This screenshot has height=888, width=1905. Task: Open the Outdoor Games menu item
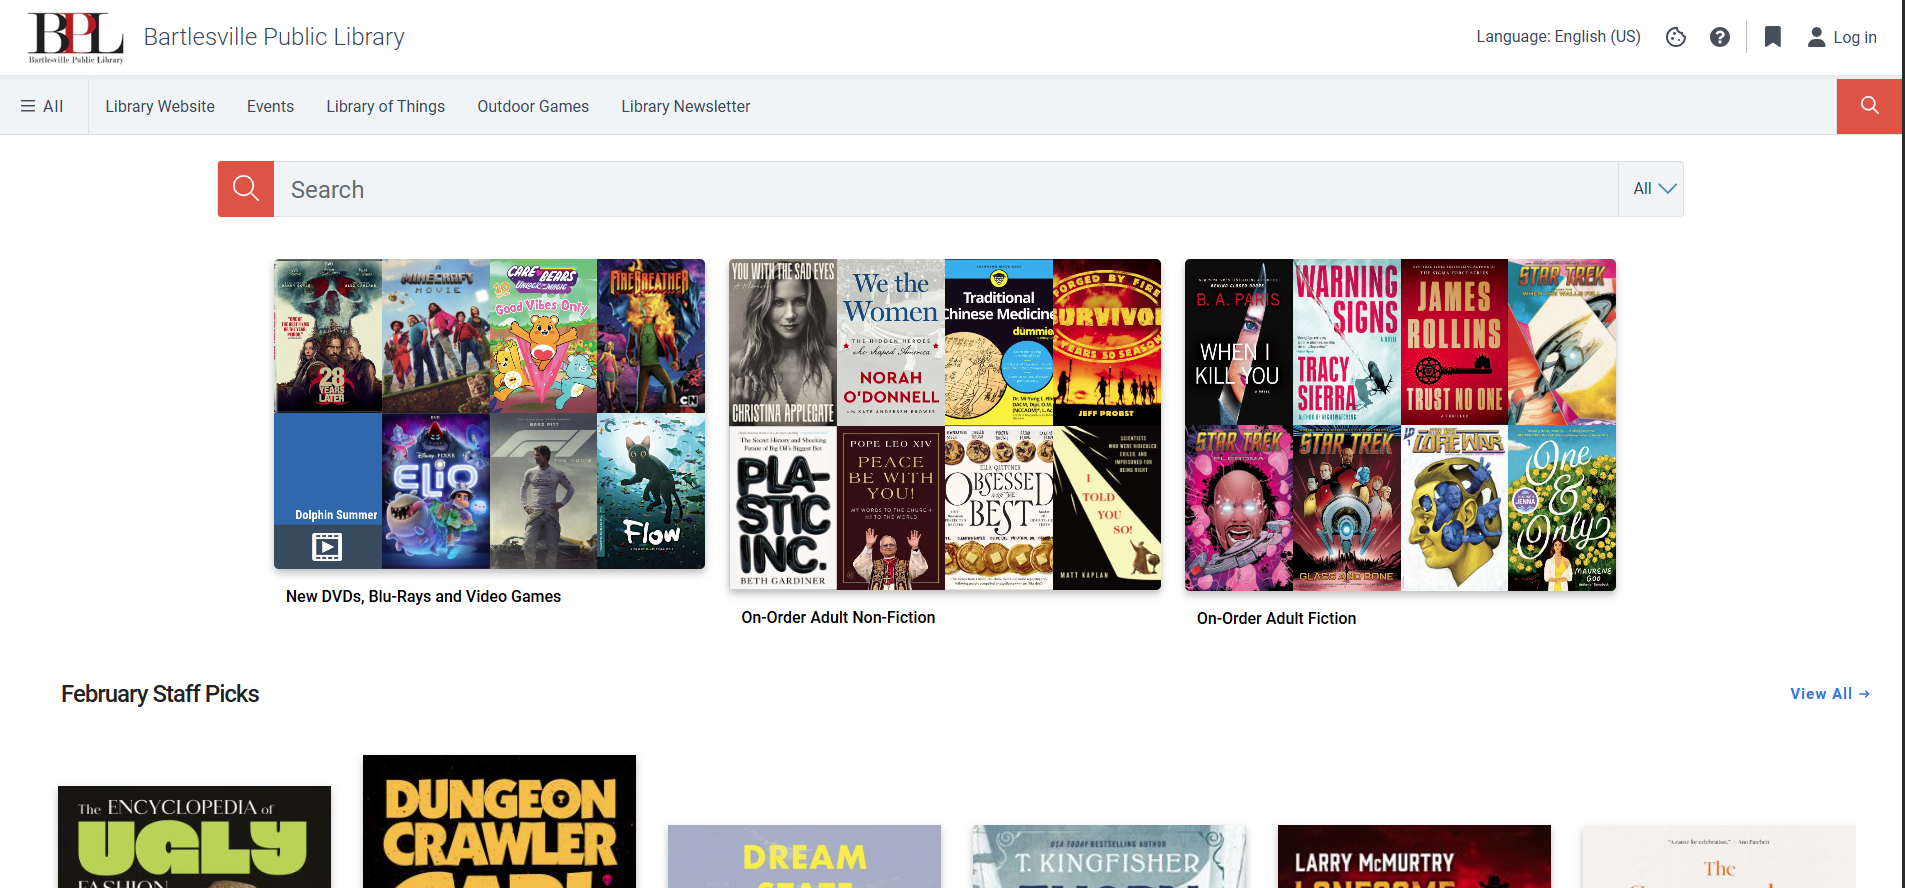point(533,106)
